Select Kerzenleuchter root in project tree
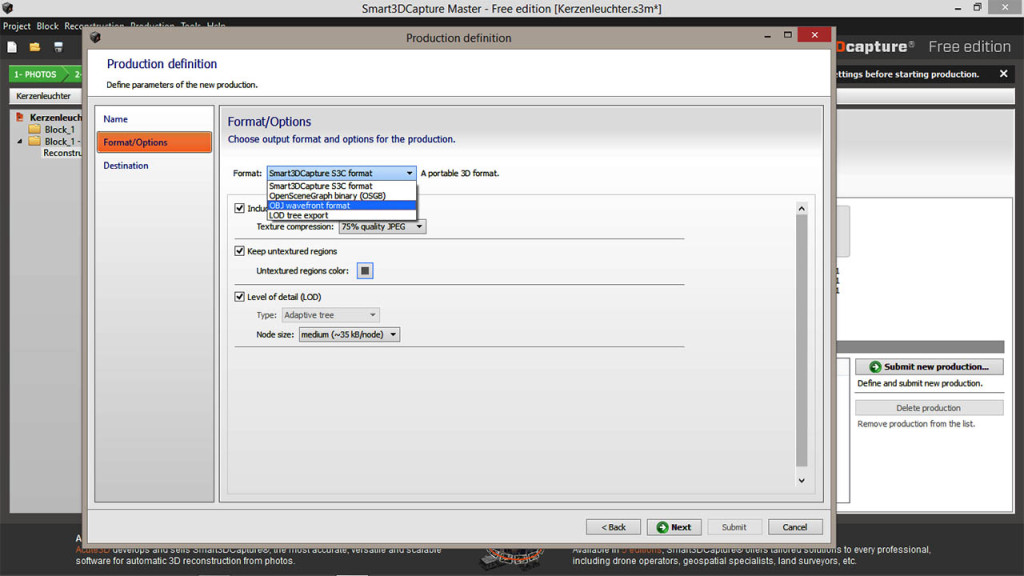Image resolution: width=1024 pixels, height=576 pixels. (x=56, y=118)
